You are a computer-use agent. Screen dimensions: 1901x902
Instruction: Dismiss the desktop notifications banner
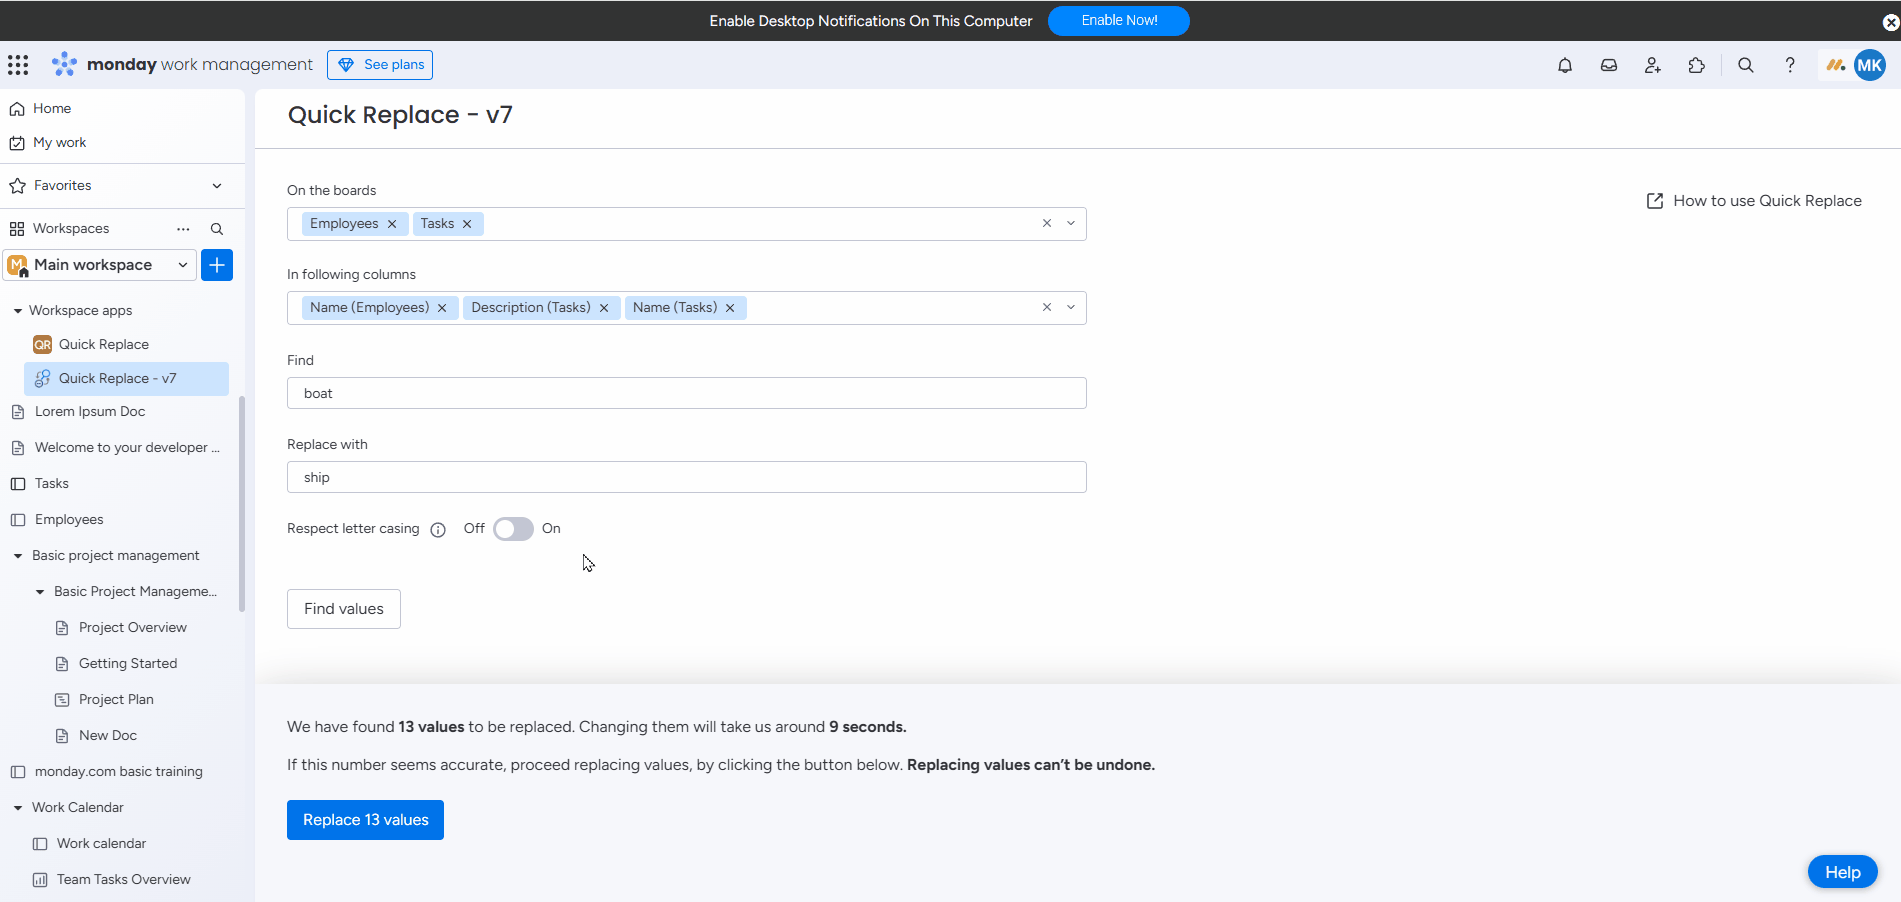1890,21
